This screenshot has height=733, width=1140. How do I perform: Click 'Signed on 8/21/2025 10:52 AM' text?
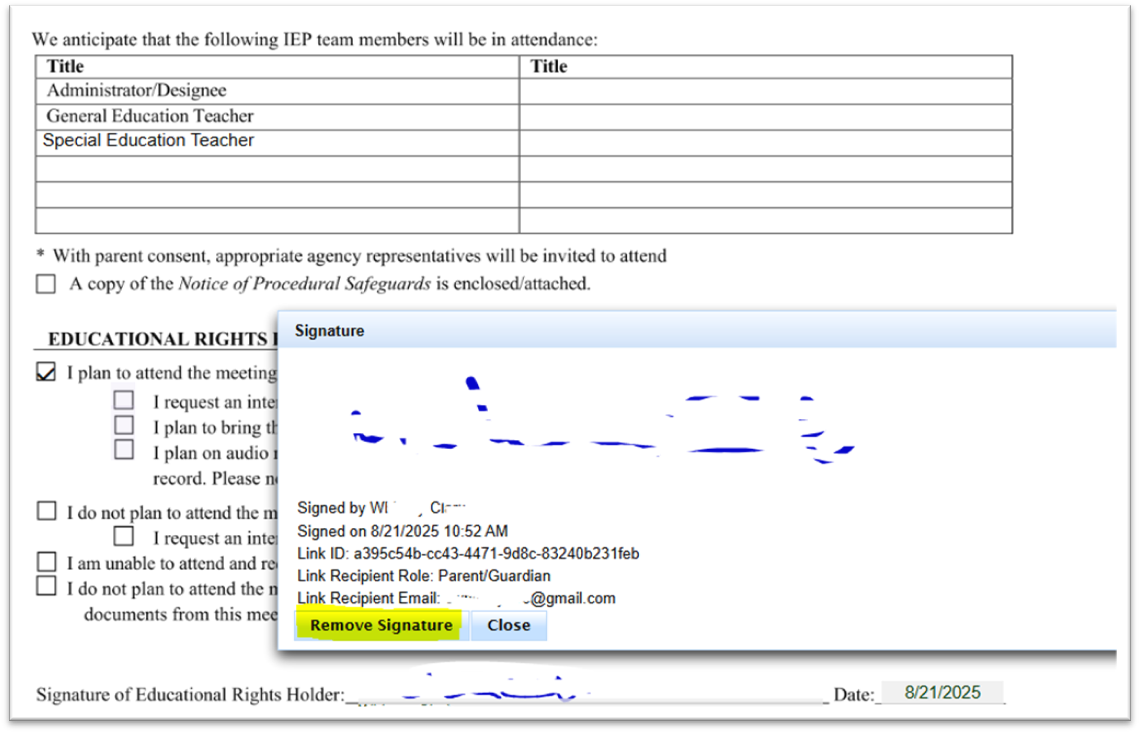pos(402,532)
